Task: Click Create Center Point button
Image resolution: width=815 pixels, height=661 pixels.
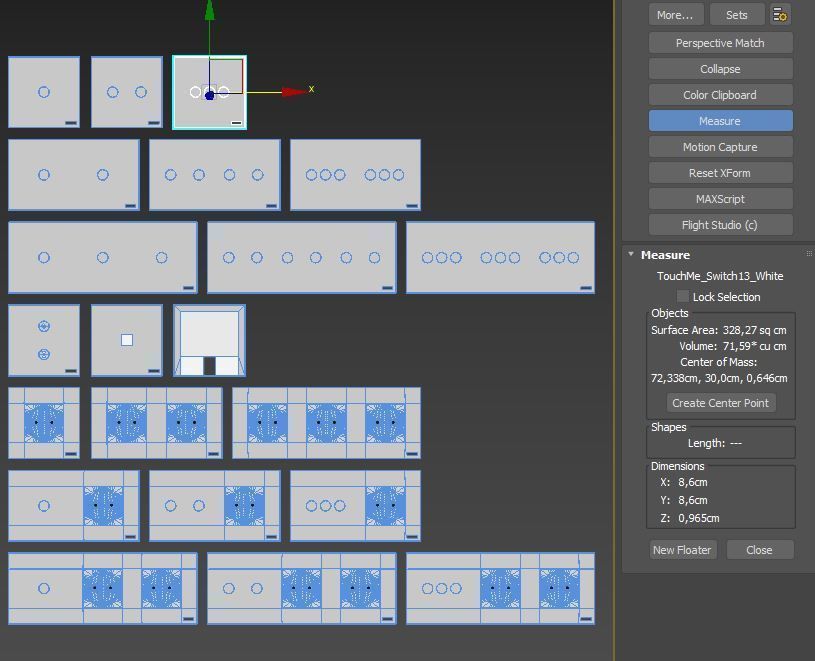Action: [720, 403]
